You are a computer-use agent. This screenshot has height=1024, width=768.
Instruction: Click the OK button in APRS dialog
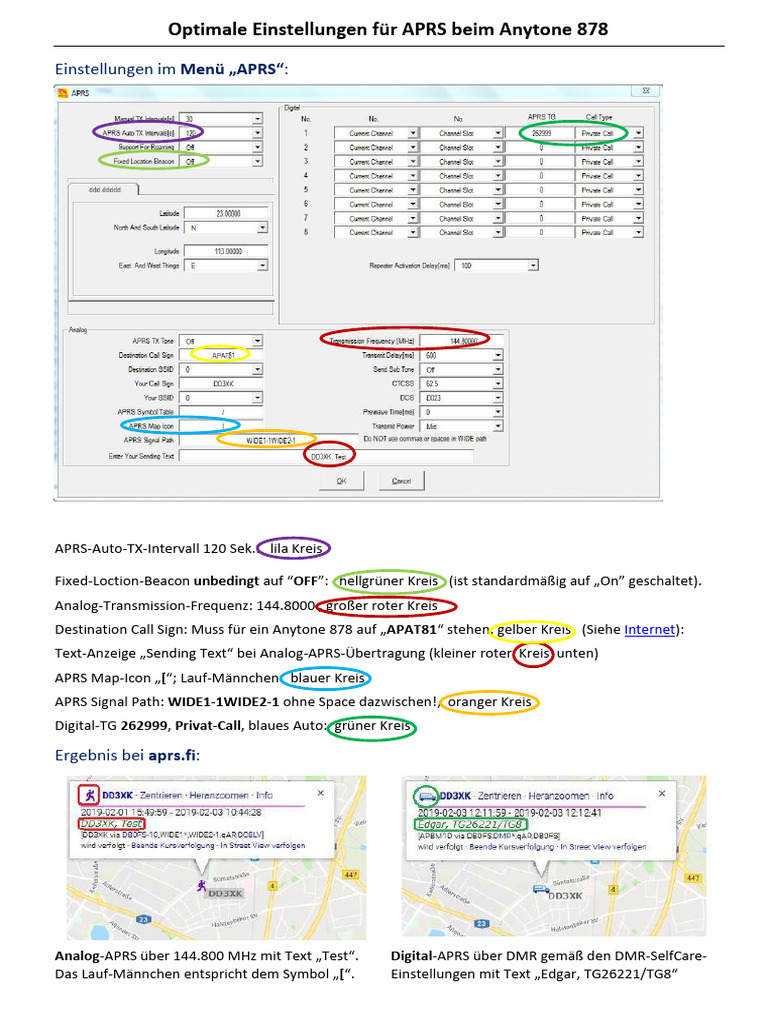click(341, 481)
